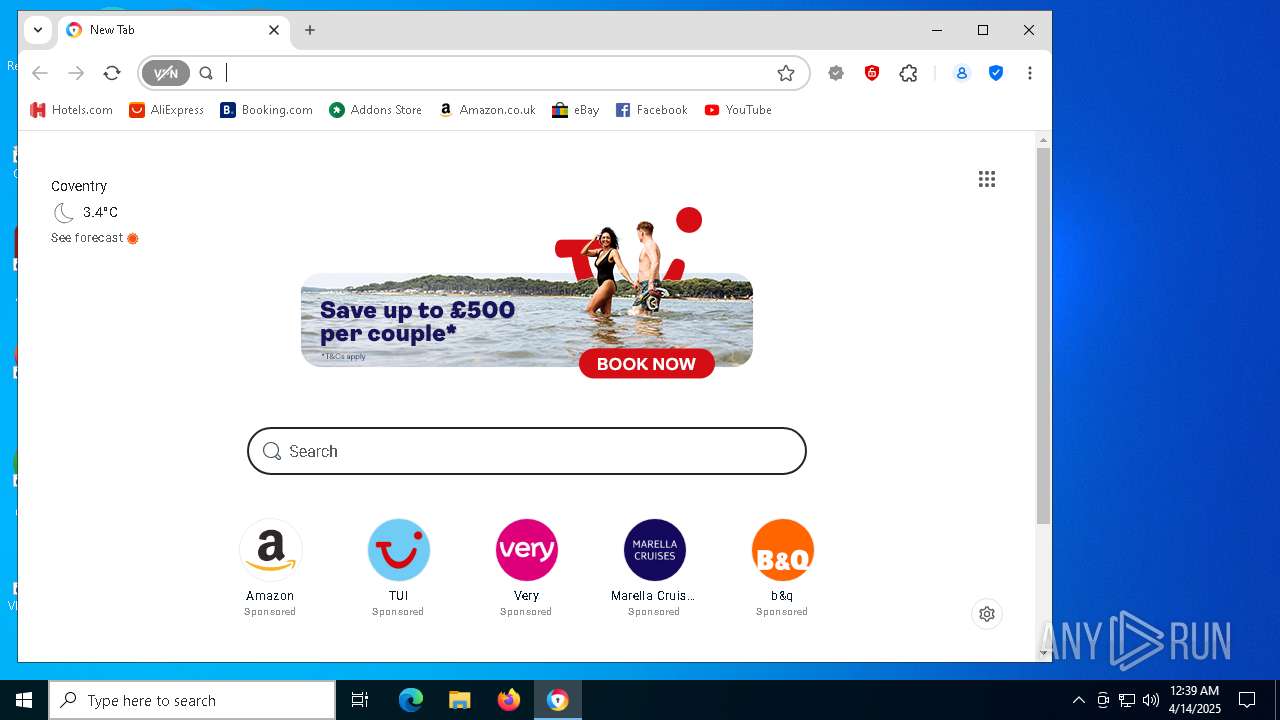Viewport: 1280px width, 720px height.
Task: Open the AliExpress bookmark
Action: tap(166, 110)
